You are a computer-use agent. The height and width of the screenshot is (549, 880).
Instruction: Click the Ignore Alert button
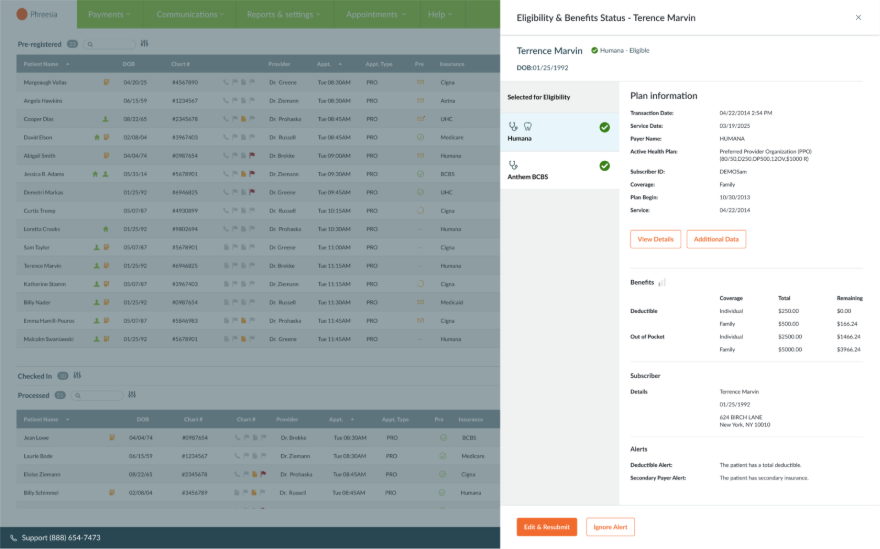coord(610,527)
